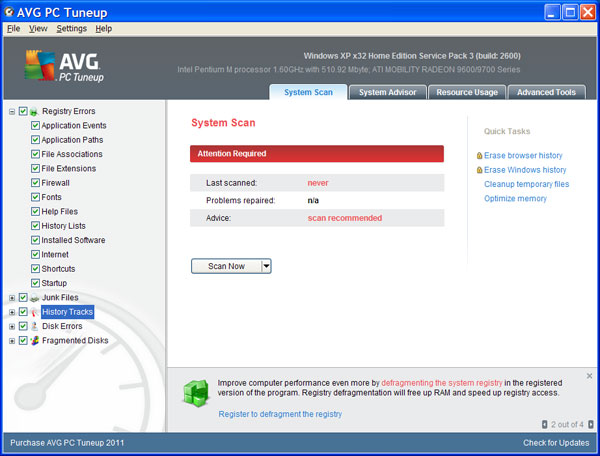The height and width of the screenshot is (456, 600).
Task: Select the Junk Files tree label
Action: tap(60, 298)
